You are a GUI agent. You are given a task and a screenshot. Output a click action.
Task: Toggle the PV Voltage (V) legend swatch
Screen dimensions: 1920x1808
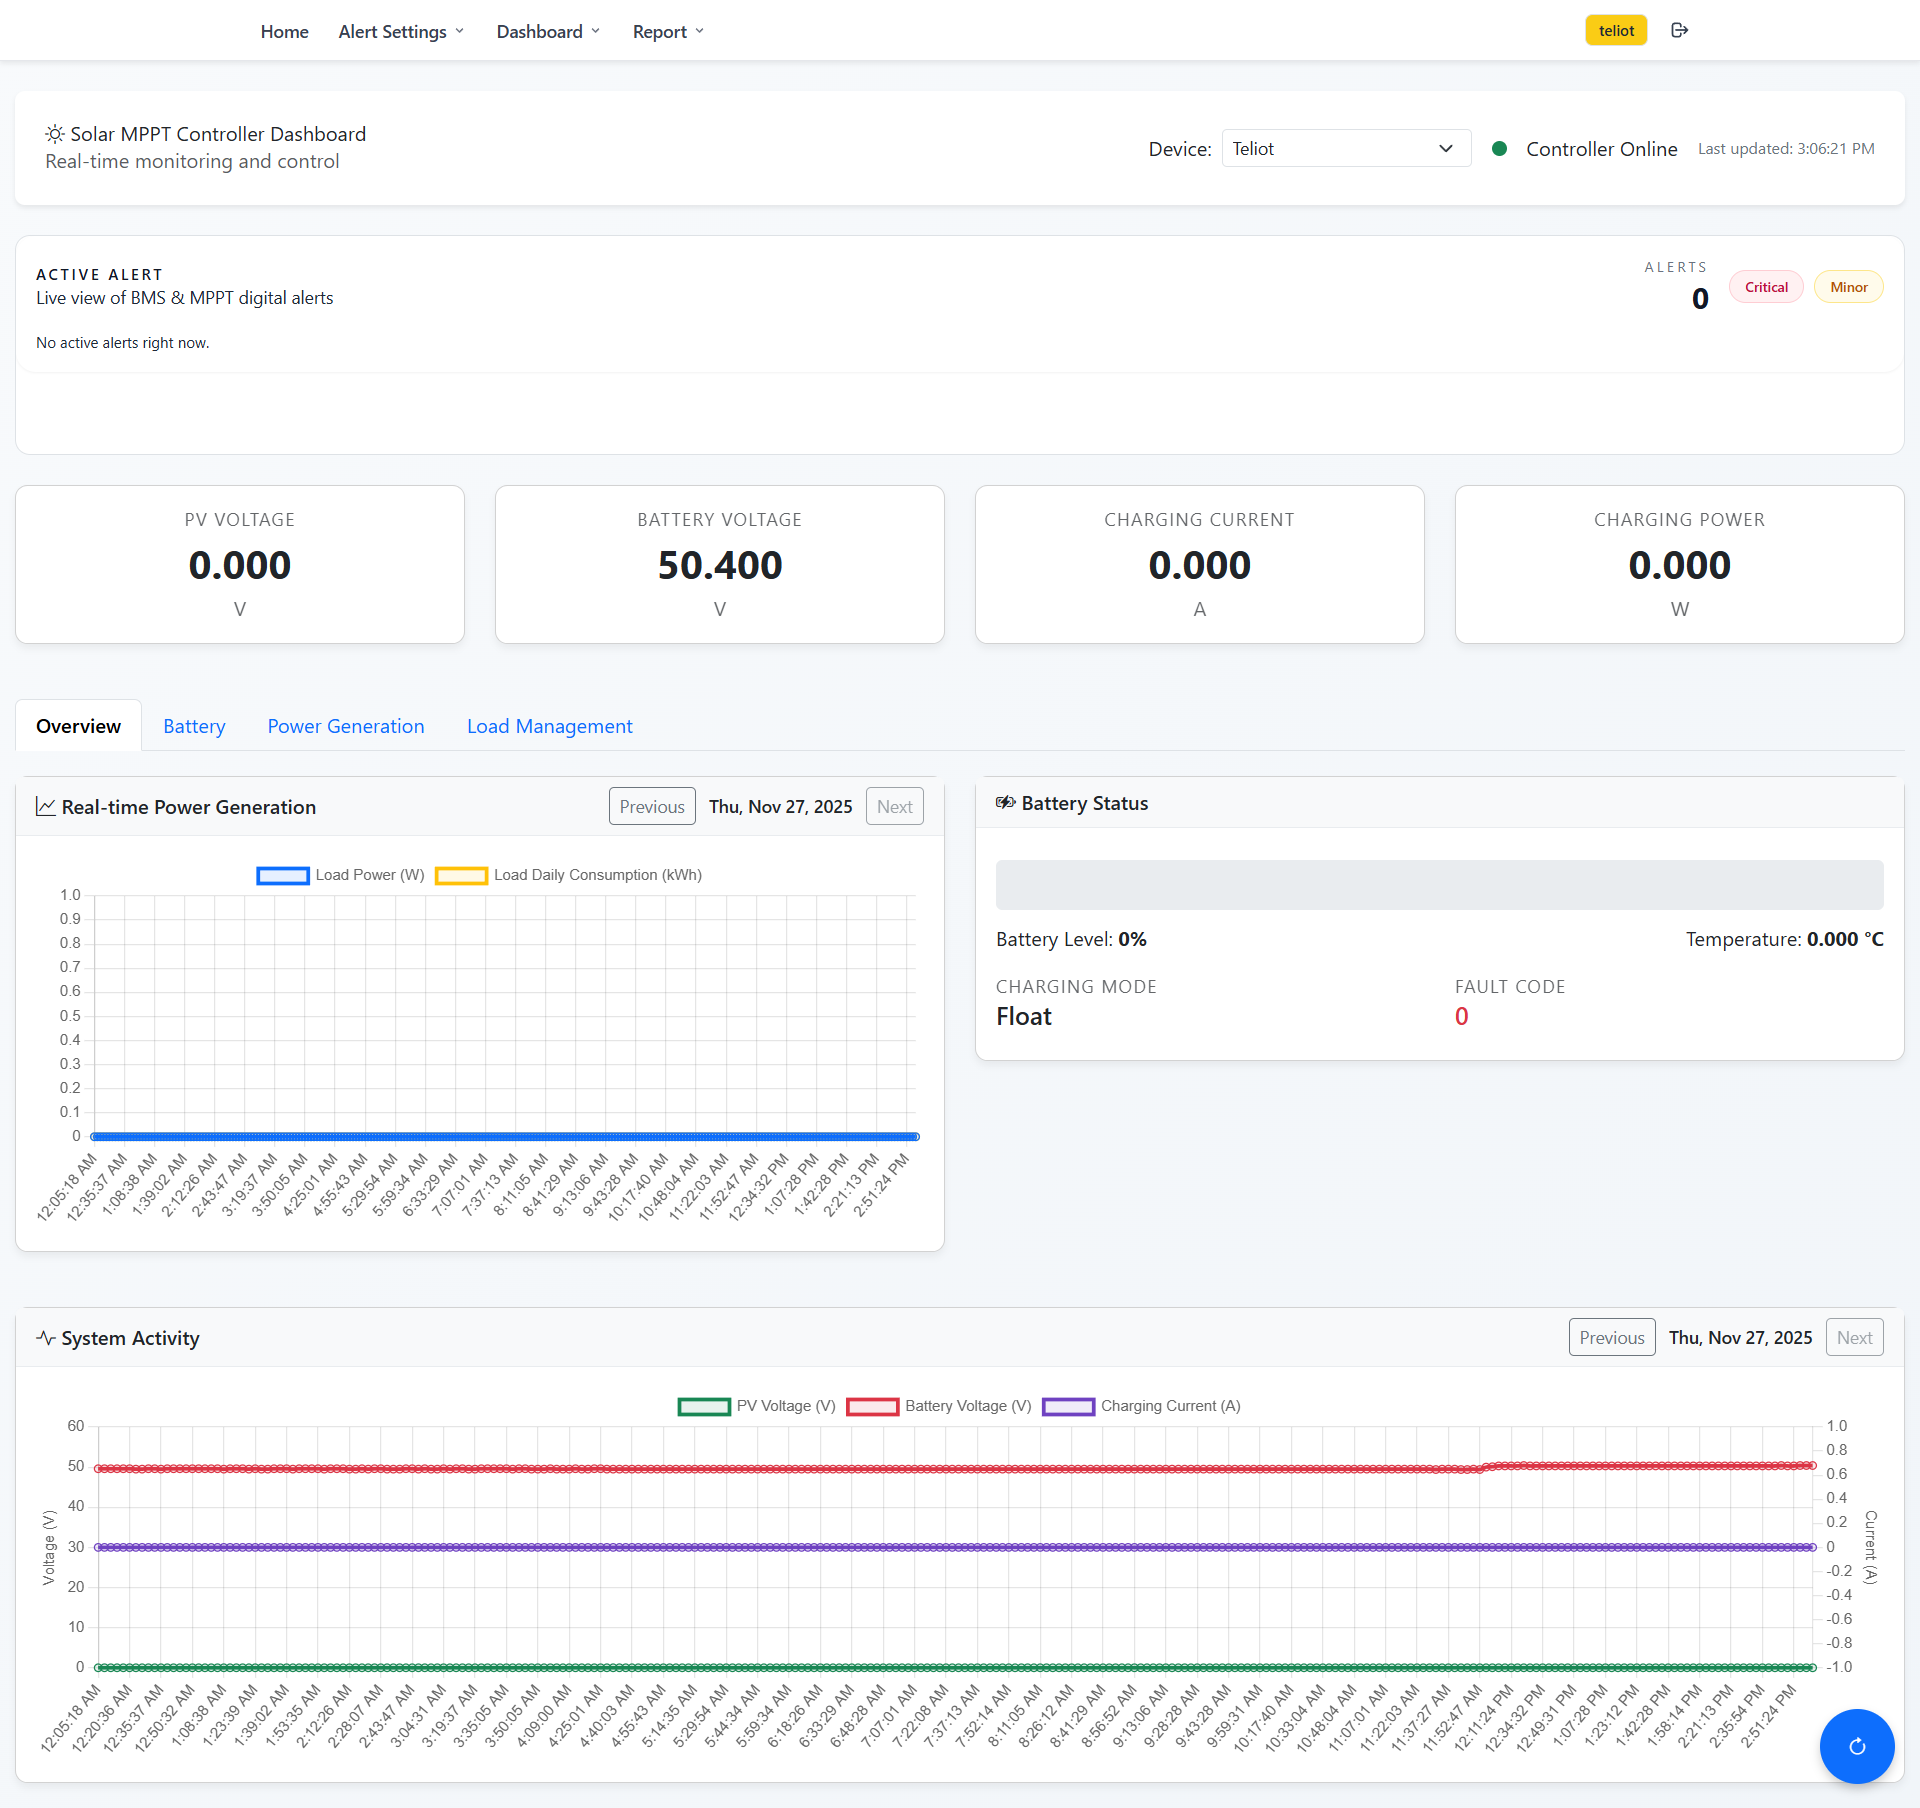click(x=704, y=1407)
